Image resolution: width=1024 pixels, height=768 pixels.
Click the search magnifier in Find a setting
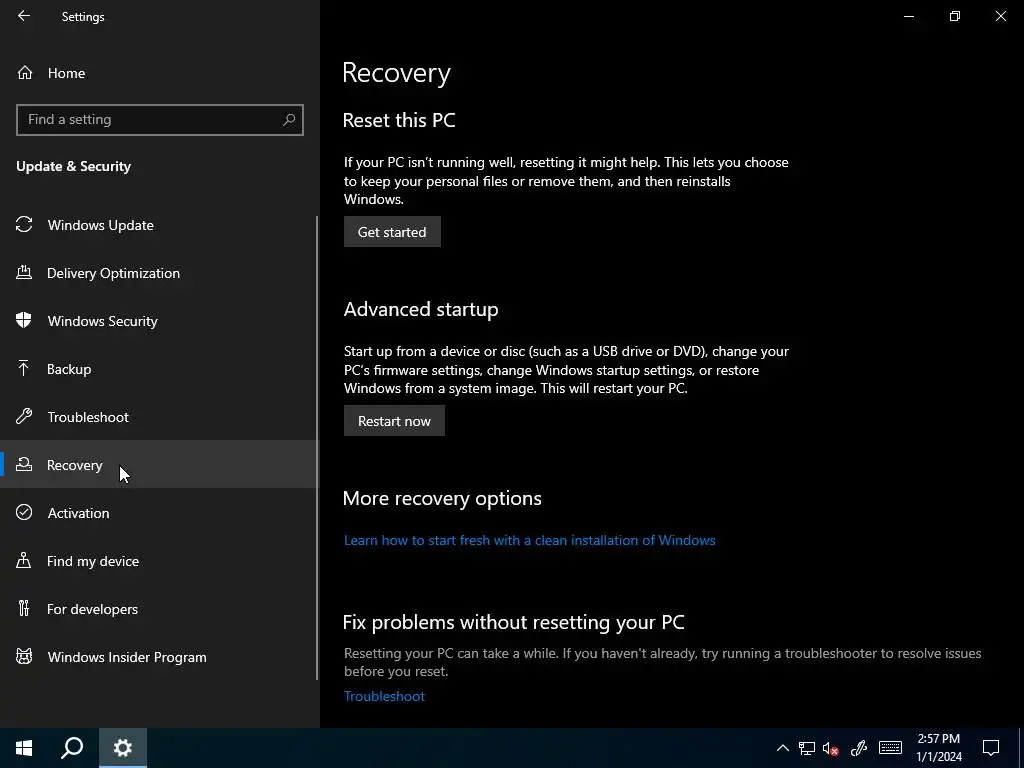click(289, 120)
